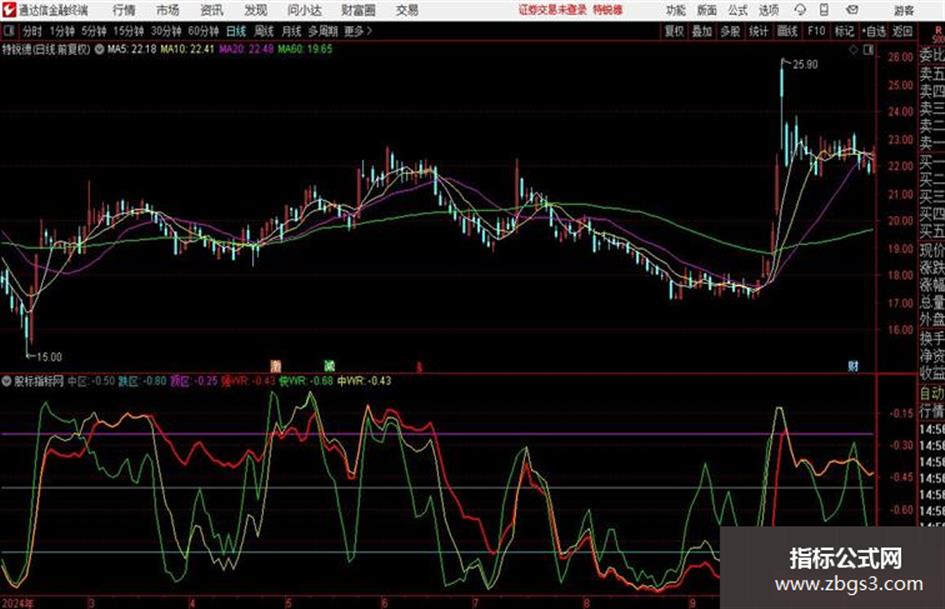The image size is (945, 609).
Task: Click the MA10: 22.41 indicator value
Action: click(187, 49)
